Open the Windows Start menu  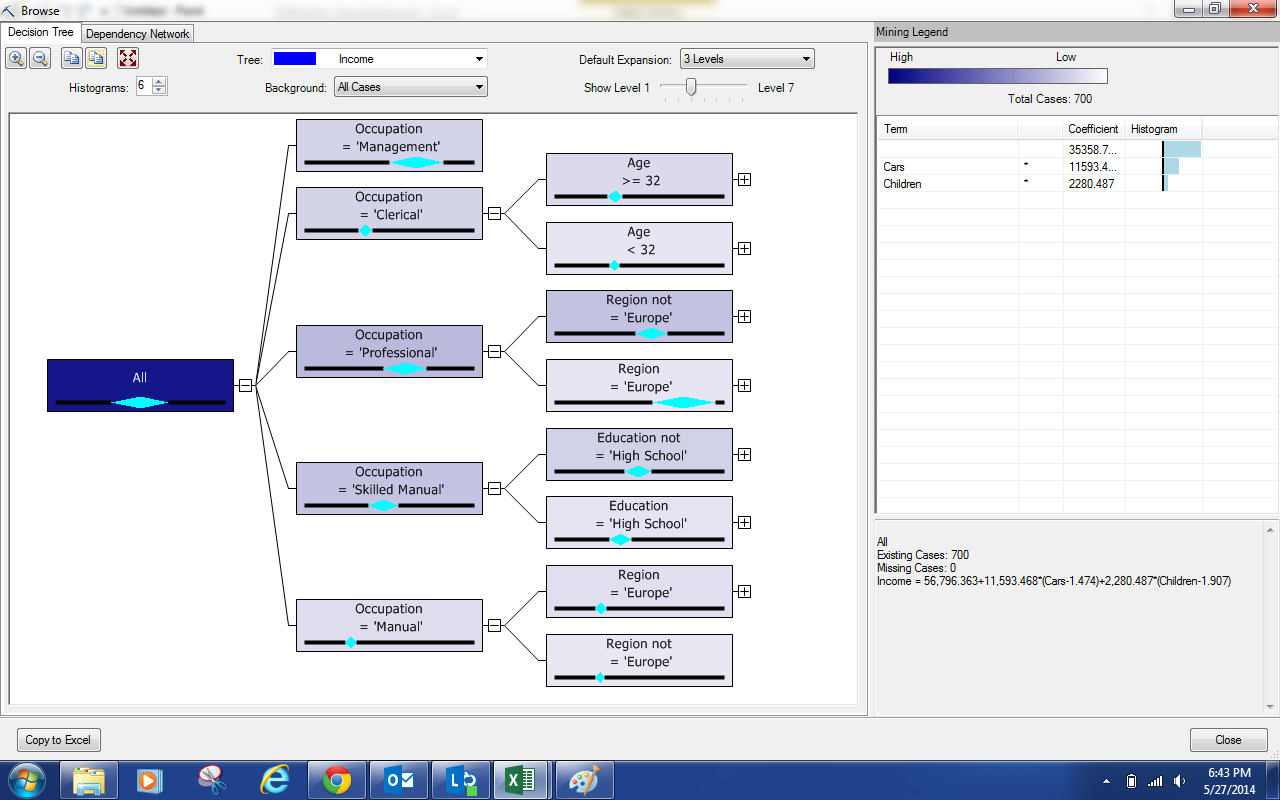(x=25, y=780)
